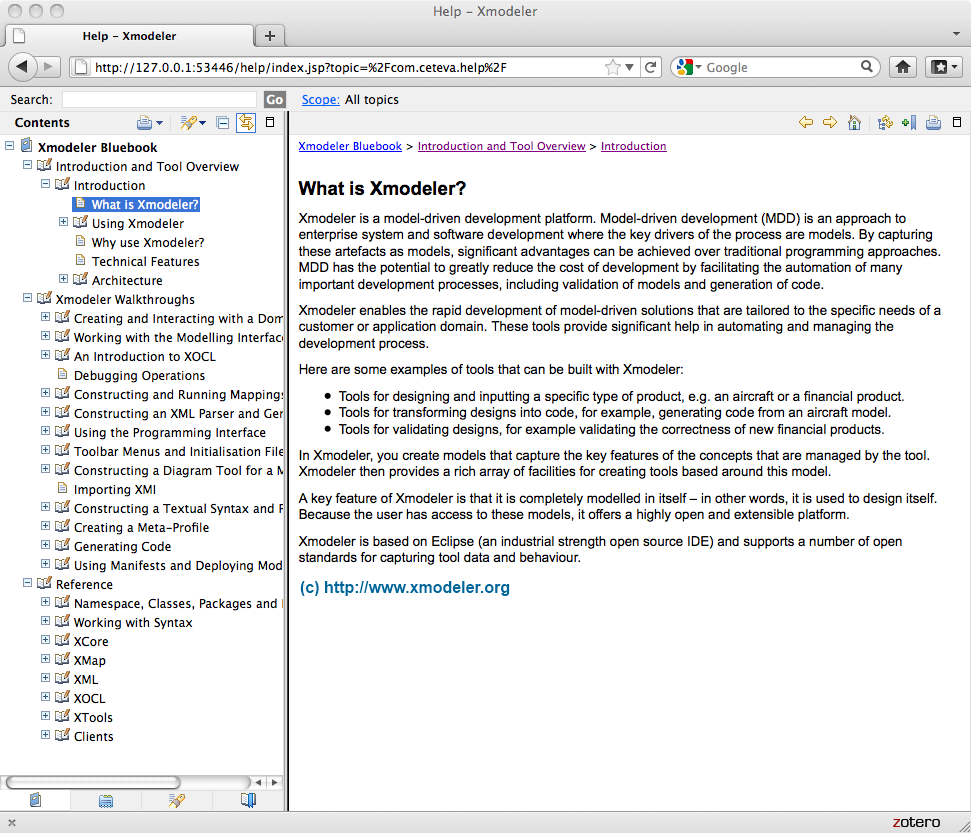The height and width of the screenshot is (833, 971).
Task: Expand the XCore reference node
Action: pyautogui.click(x=45, y=640)
